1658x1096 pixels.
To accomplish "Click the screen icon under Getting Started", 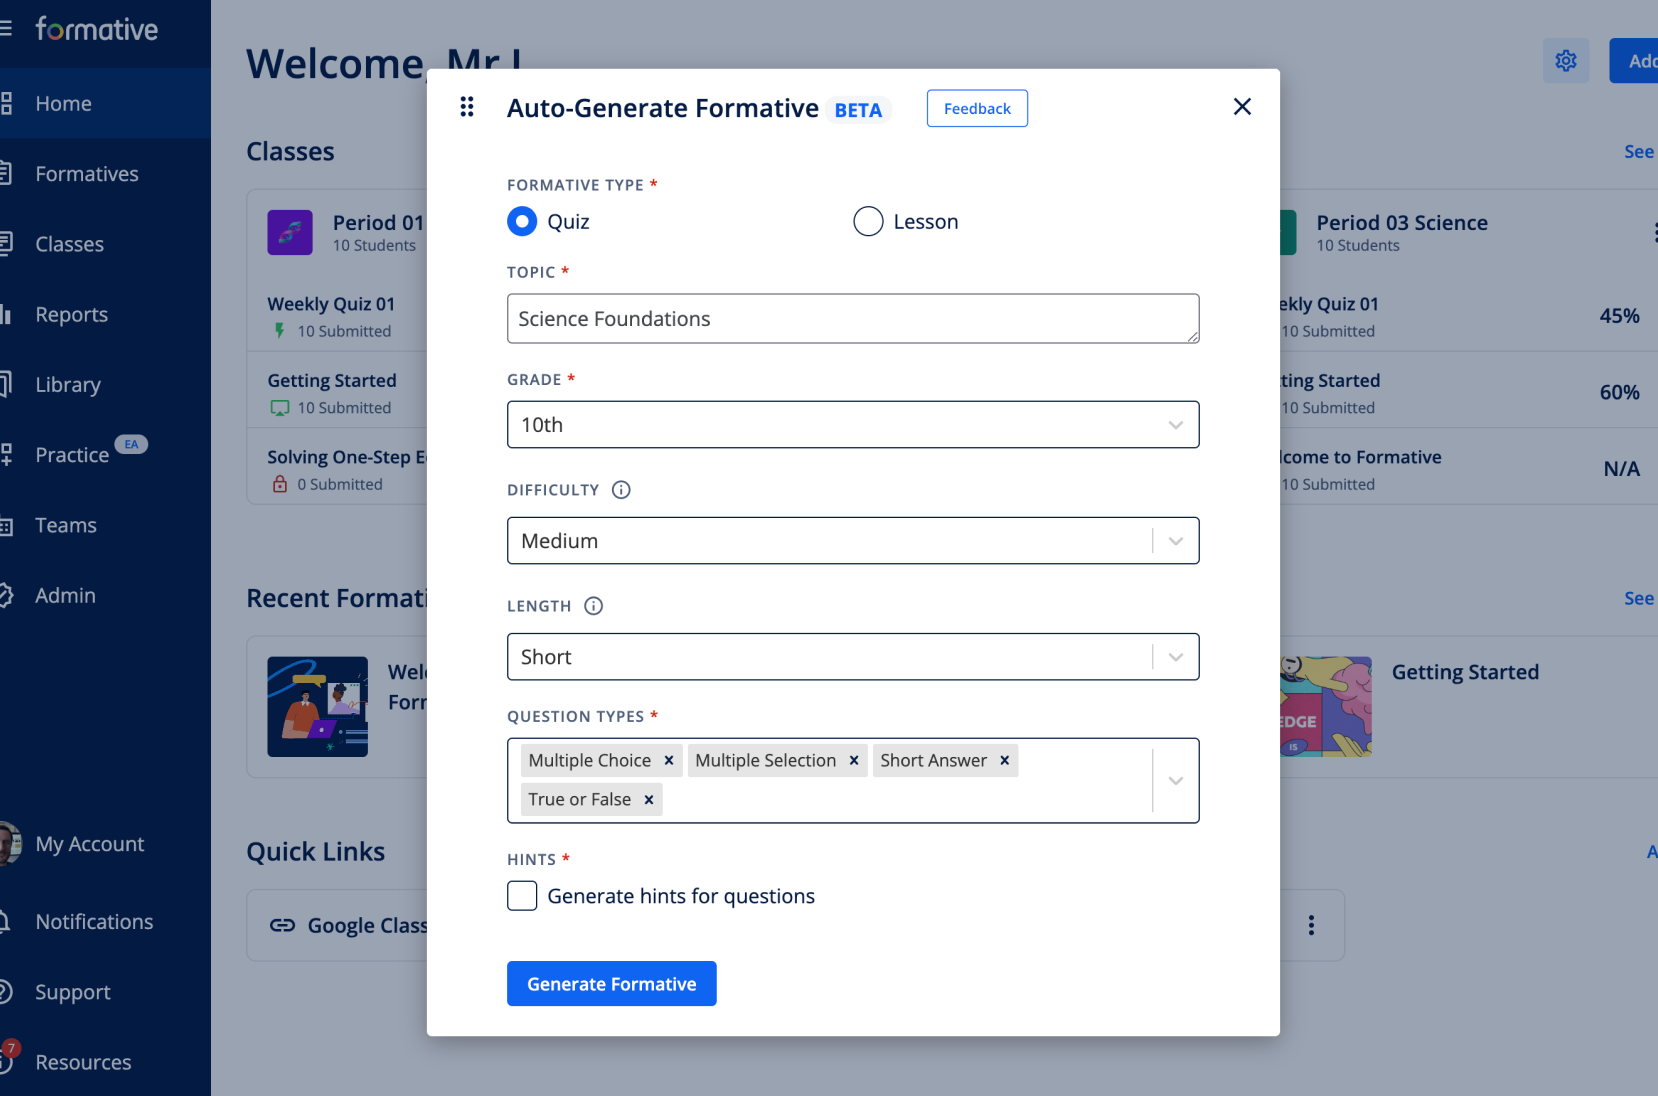I will [280, 408].
